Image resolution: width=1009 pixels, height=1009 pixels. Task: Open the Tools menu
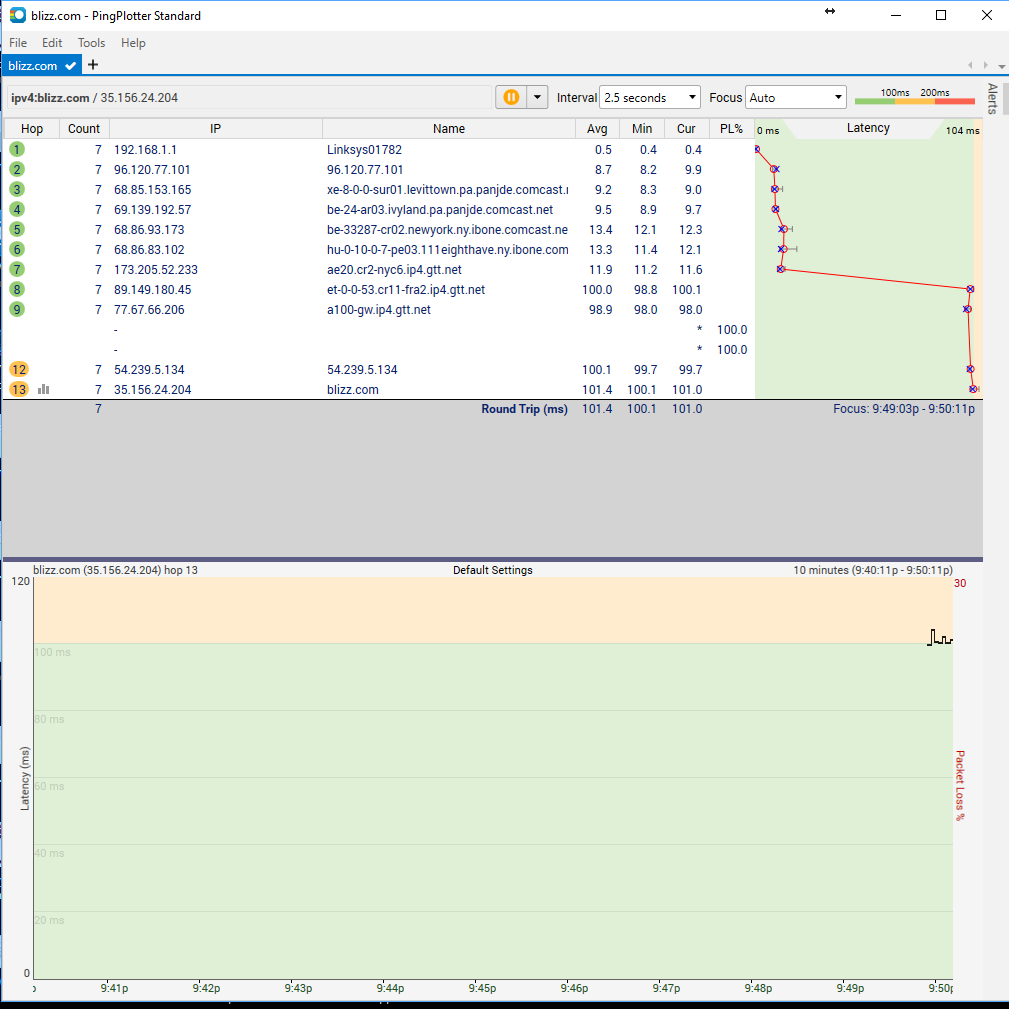(91, 43)
